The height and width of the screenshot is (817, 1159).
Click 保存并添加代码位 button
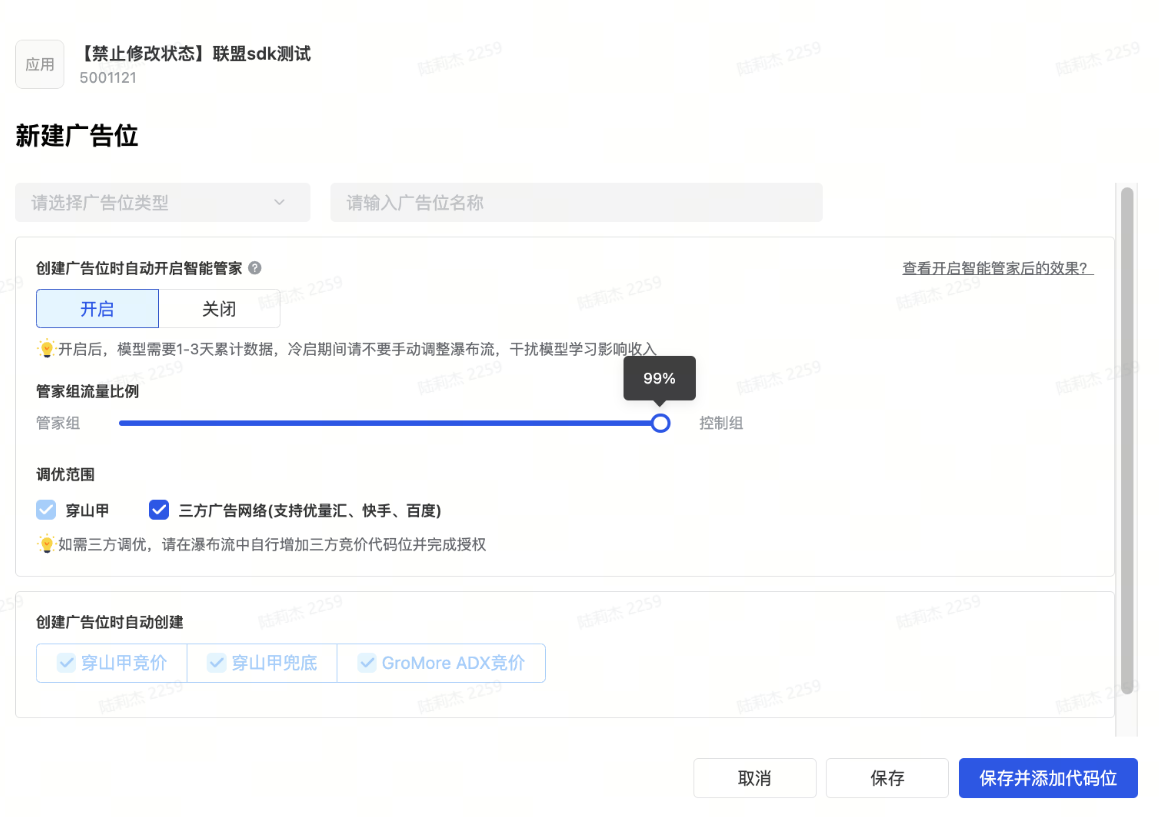click(1047, 778)
